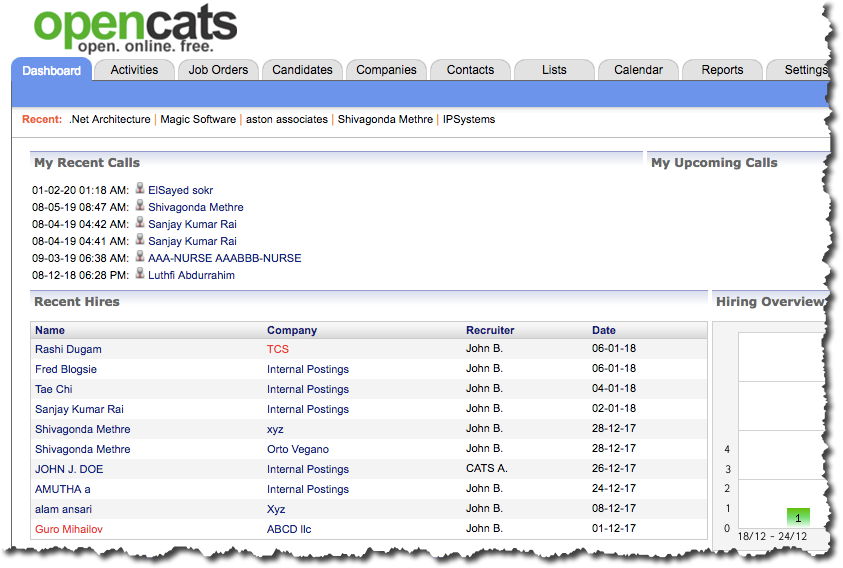Select the person icon on the 04:41 AM call
Screen dimensions: 843x568
(x=140, y=240)
